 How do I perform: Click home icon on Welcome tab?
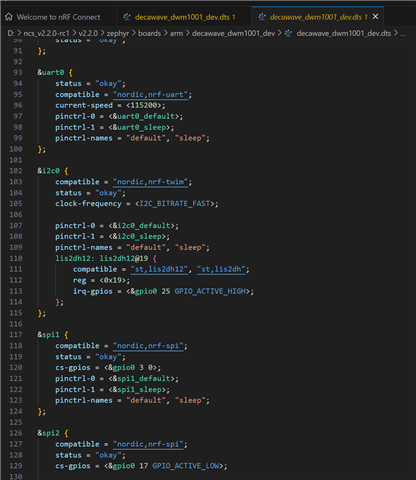[9, 17]
